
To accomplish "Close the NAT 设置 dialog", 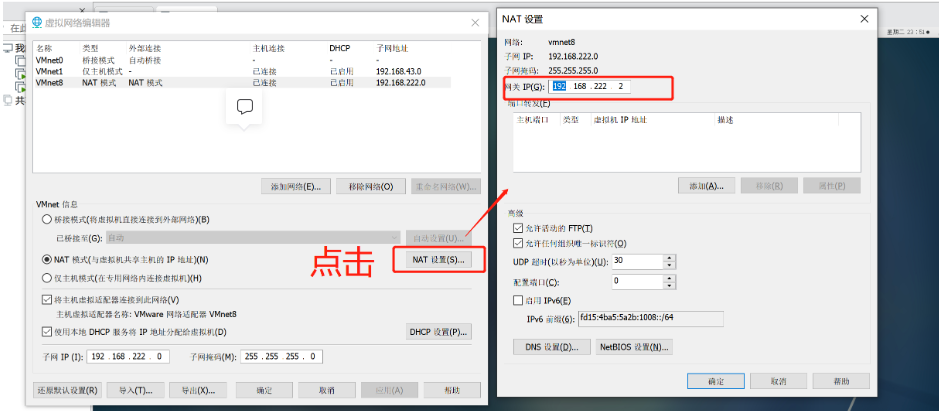I will (863, 19).
